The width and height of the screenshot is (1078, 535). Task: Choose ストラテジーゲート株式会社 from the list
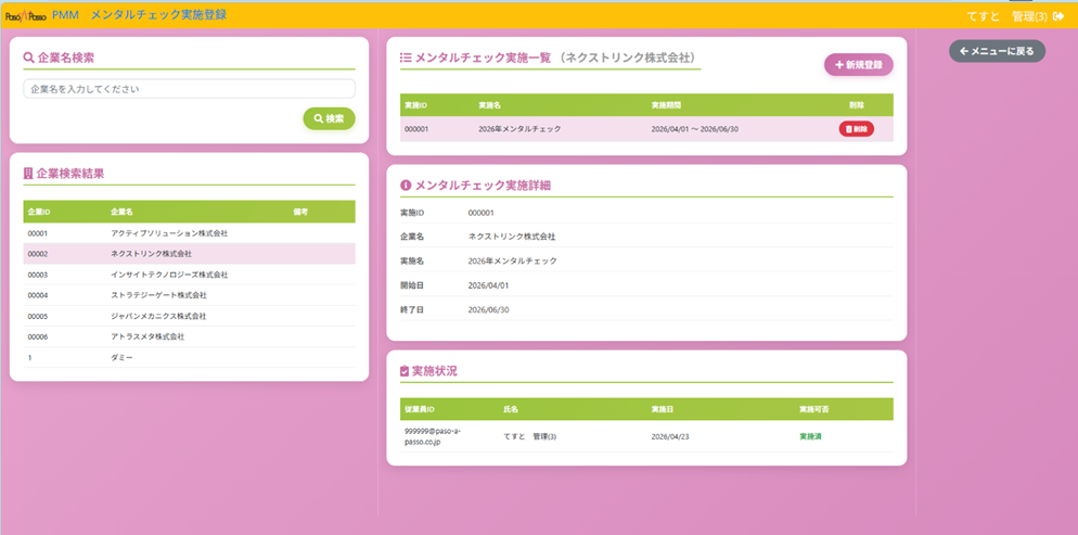tap(158, 296)
